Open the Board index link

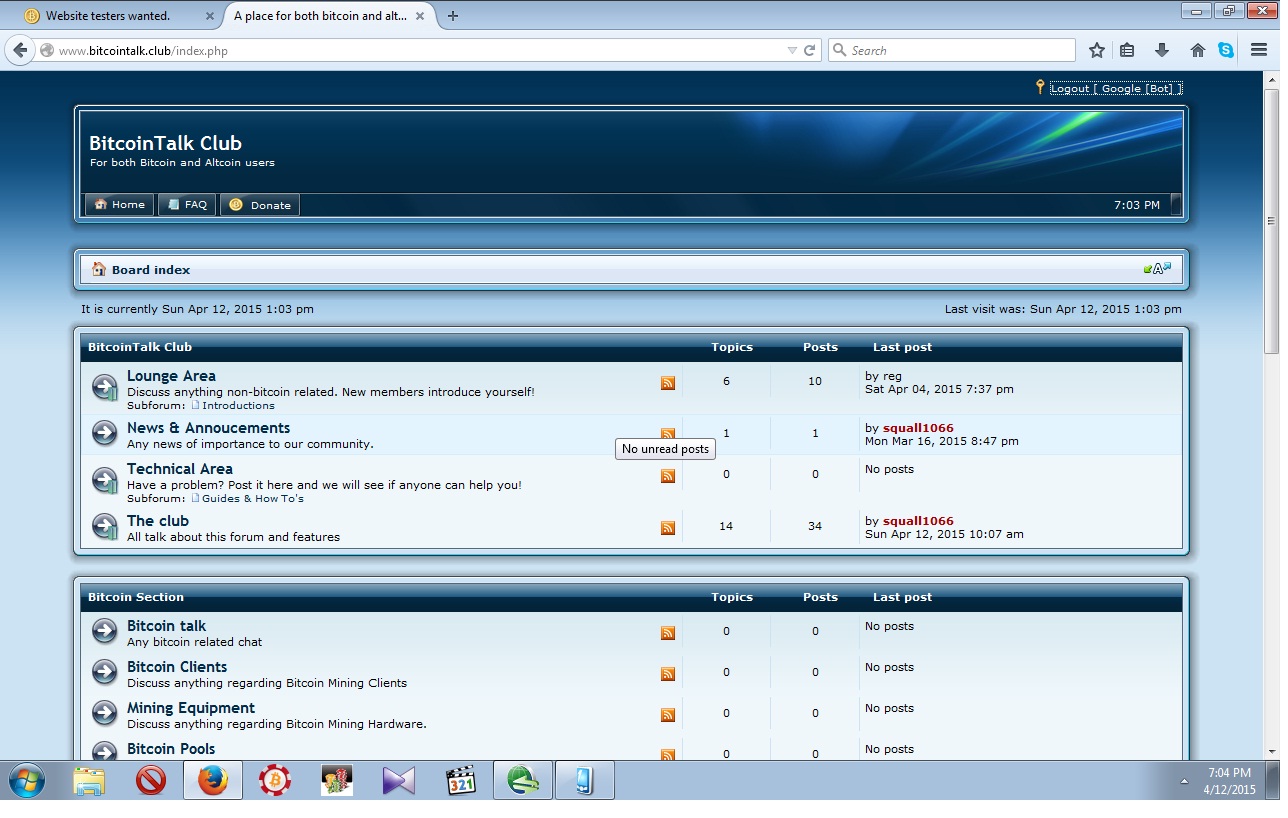pyautogui.click(x=151, y=270)
